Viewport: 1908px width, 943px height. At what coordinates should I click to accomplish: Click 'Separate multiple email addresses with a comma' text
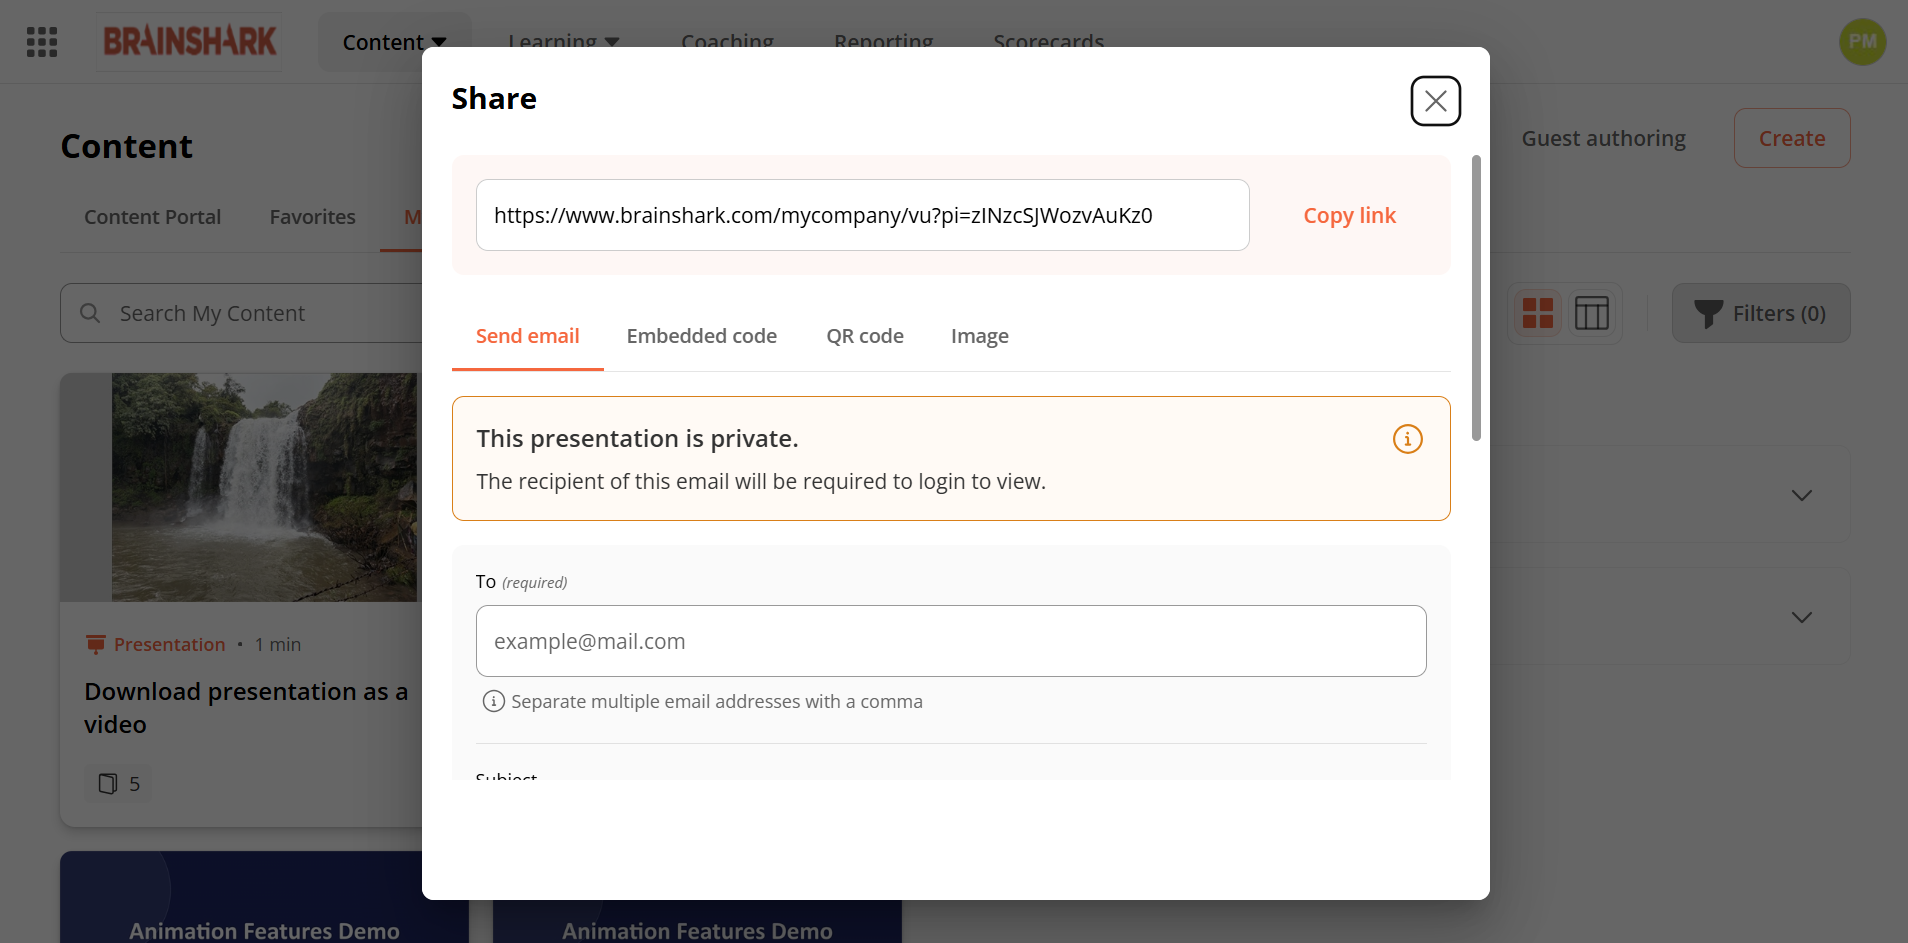[x=717, y=701]
